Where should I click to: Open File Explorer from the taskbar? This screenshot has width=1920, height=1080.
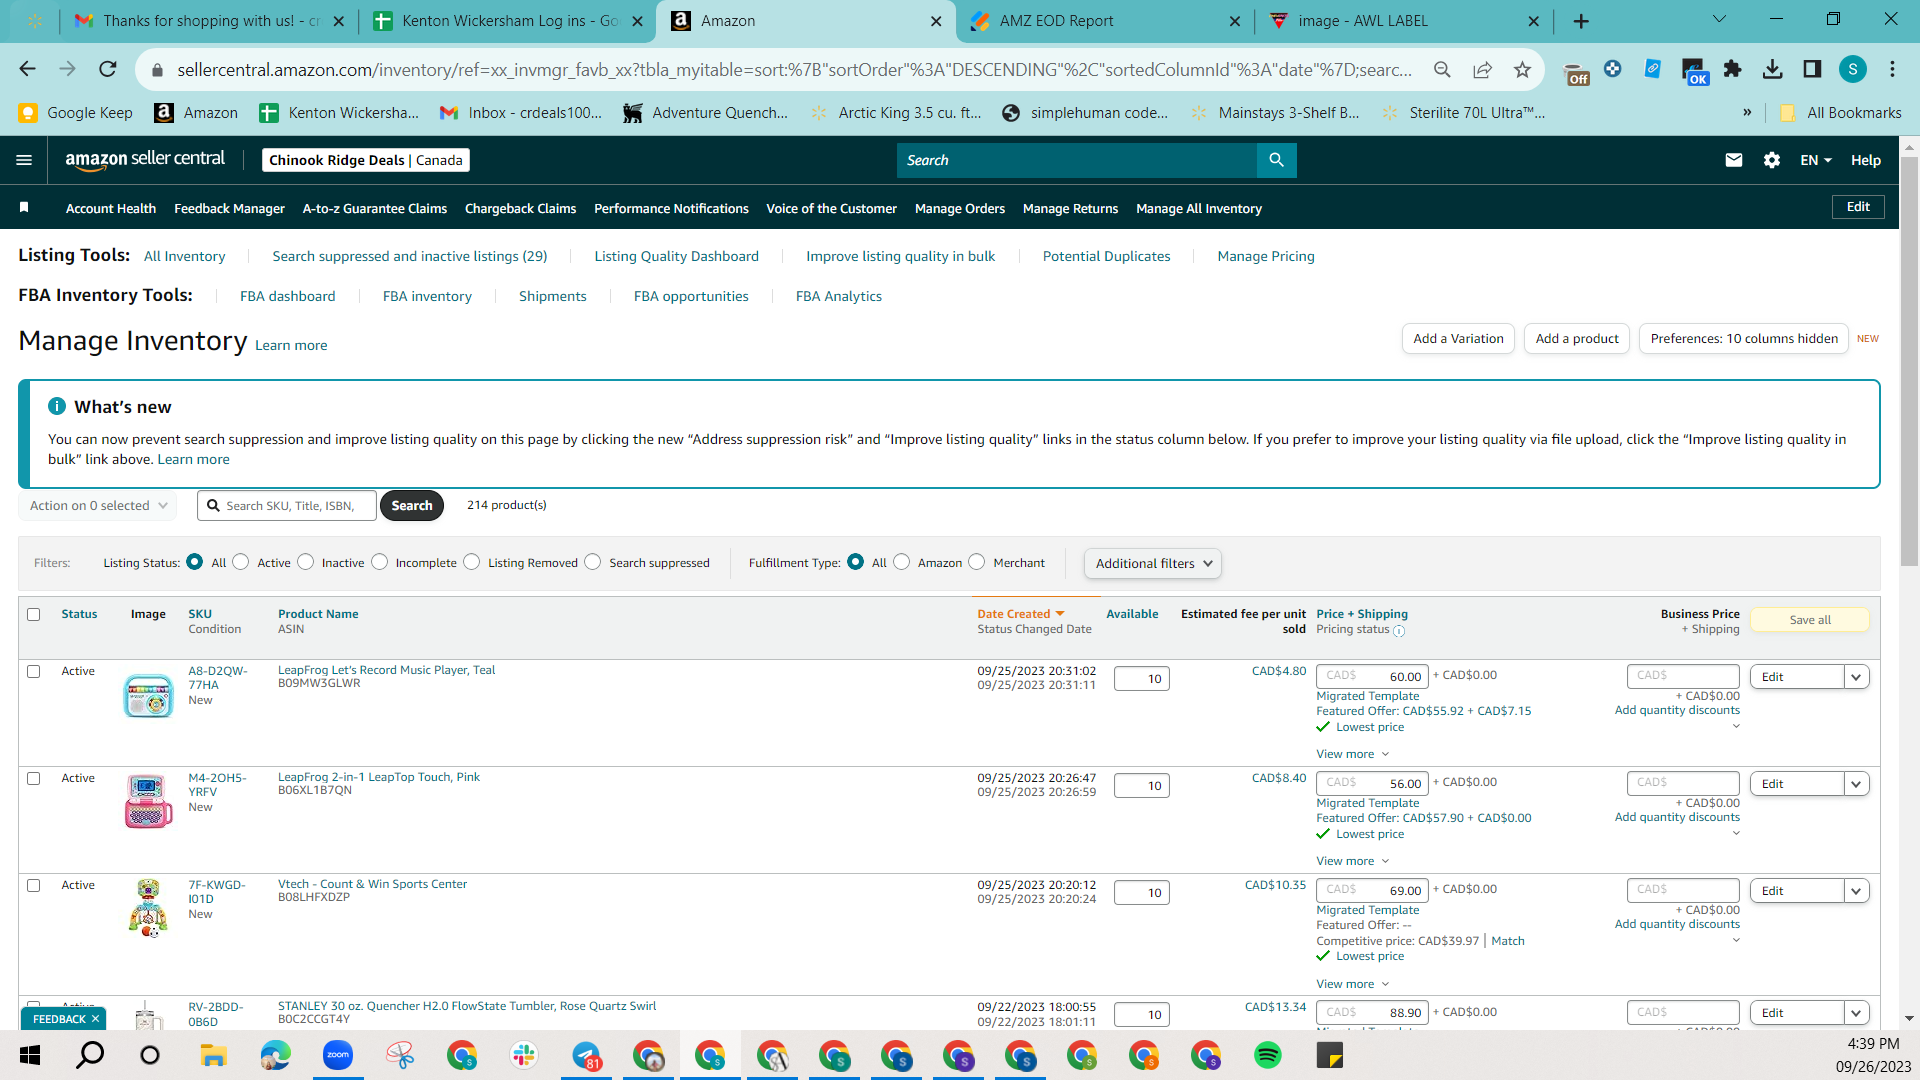pos(213,1055)
